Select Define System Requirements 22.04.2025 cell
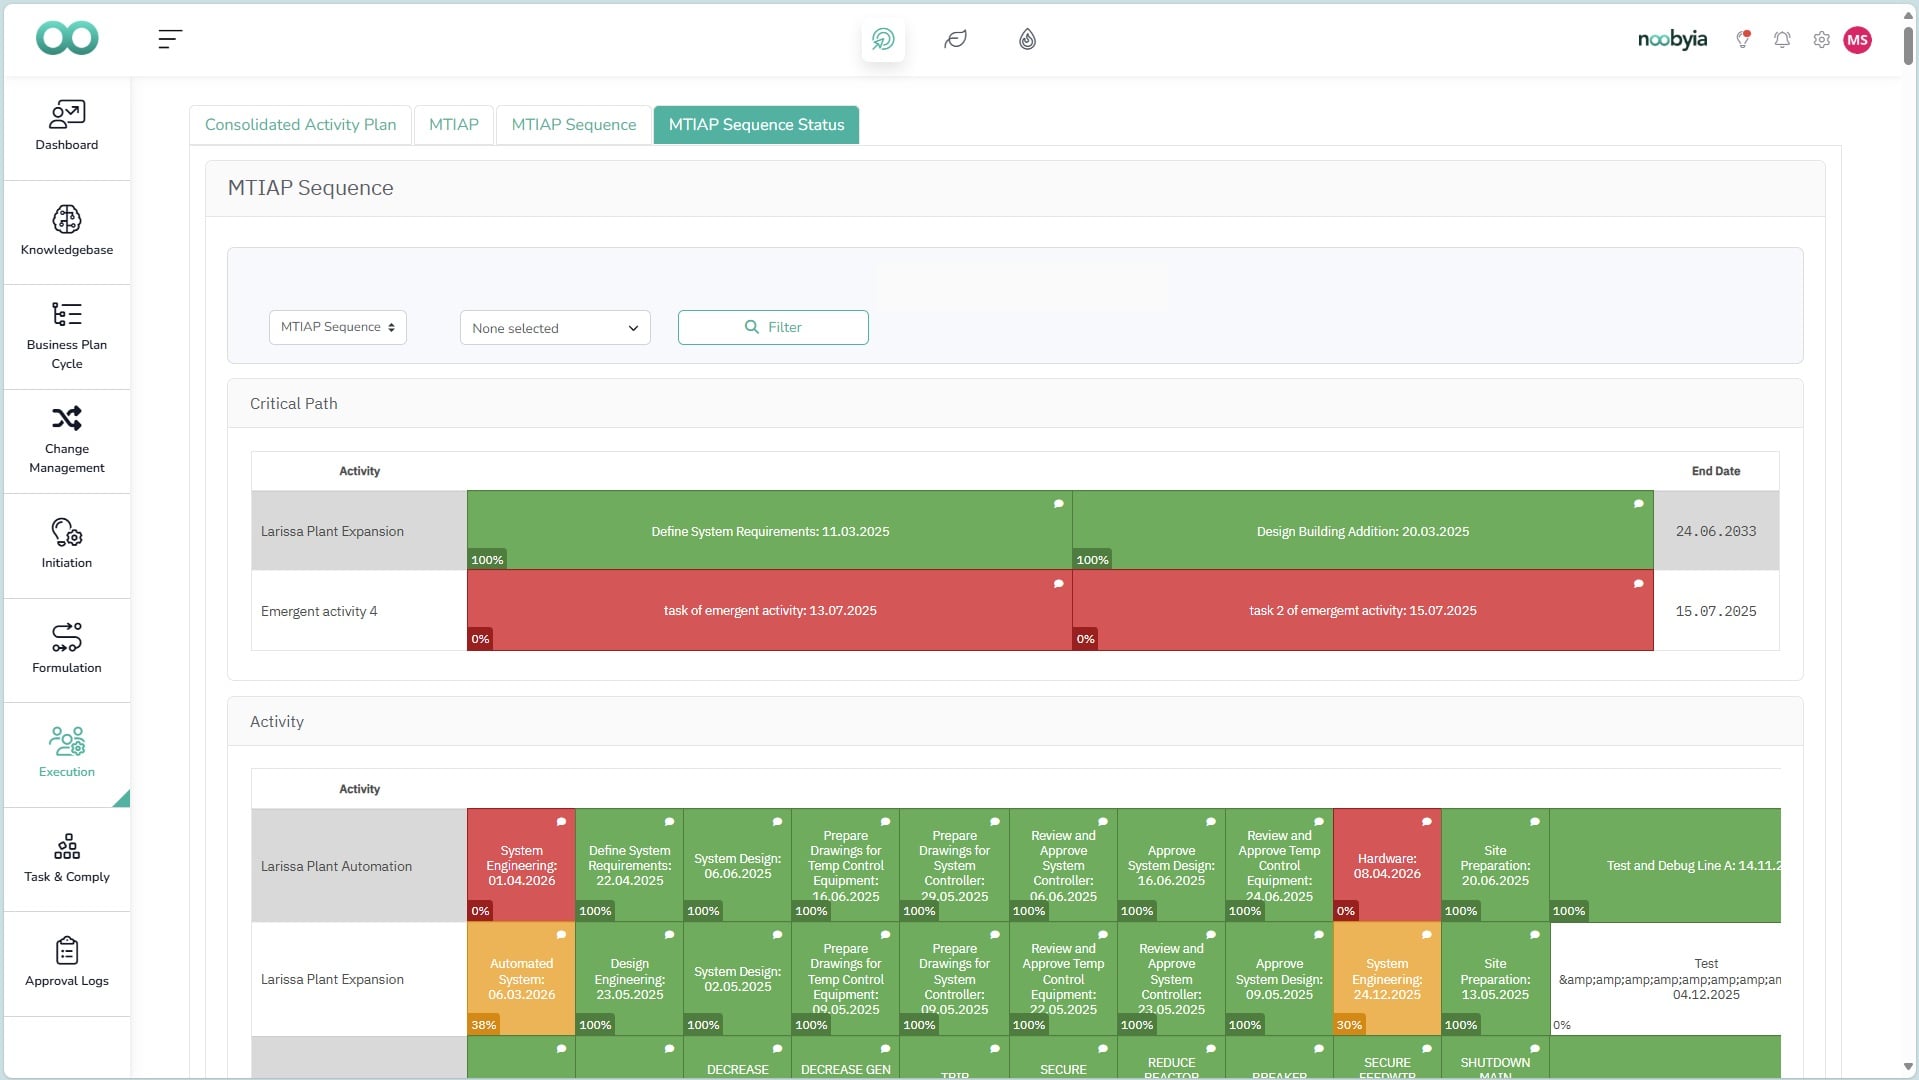Viewport: 1919px width, 1080px height. coord(629,866)
